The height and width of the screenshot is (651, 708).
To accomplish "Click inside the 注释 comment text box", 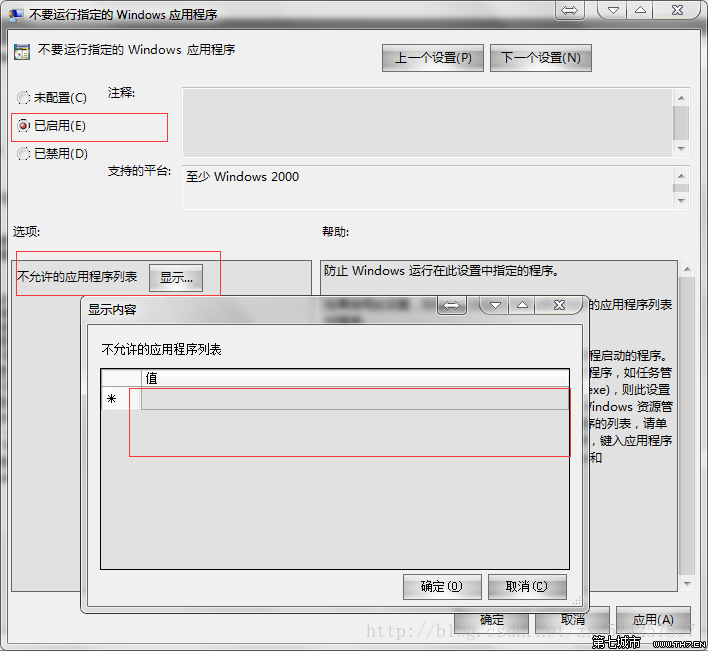I will coord(427,123).
